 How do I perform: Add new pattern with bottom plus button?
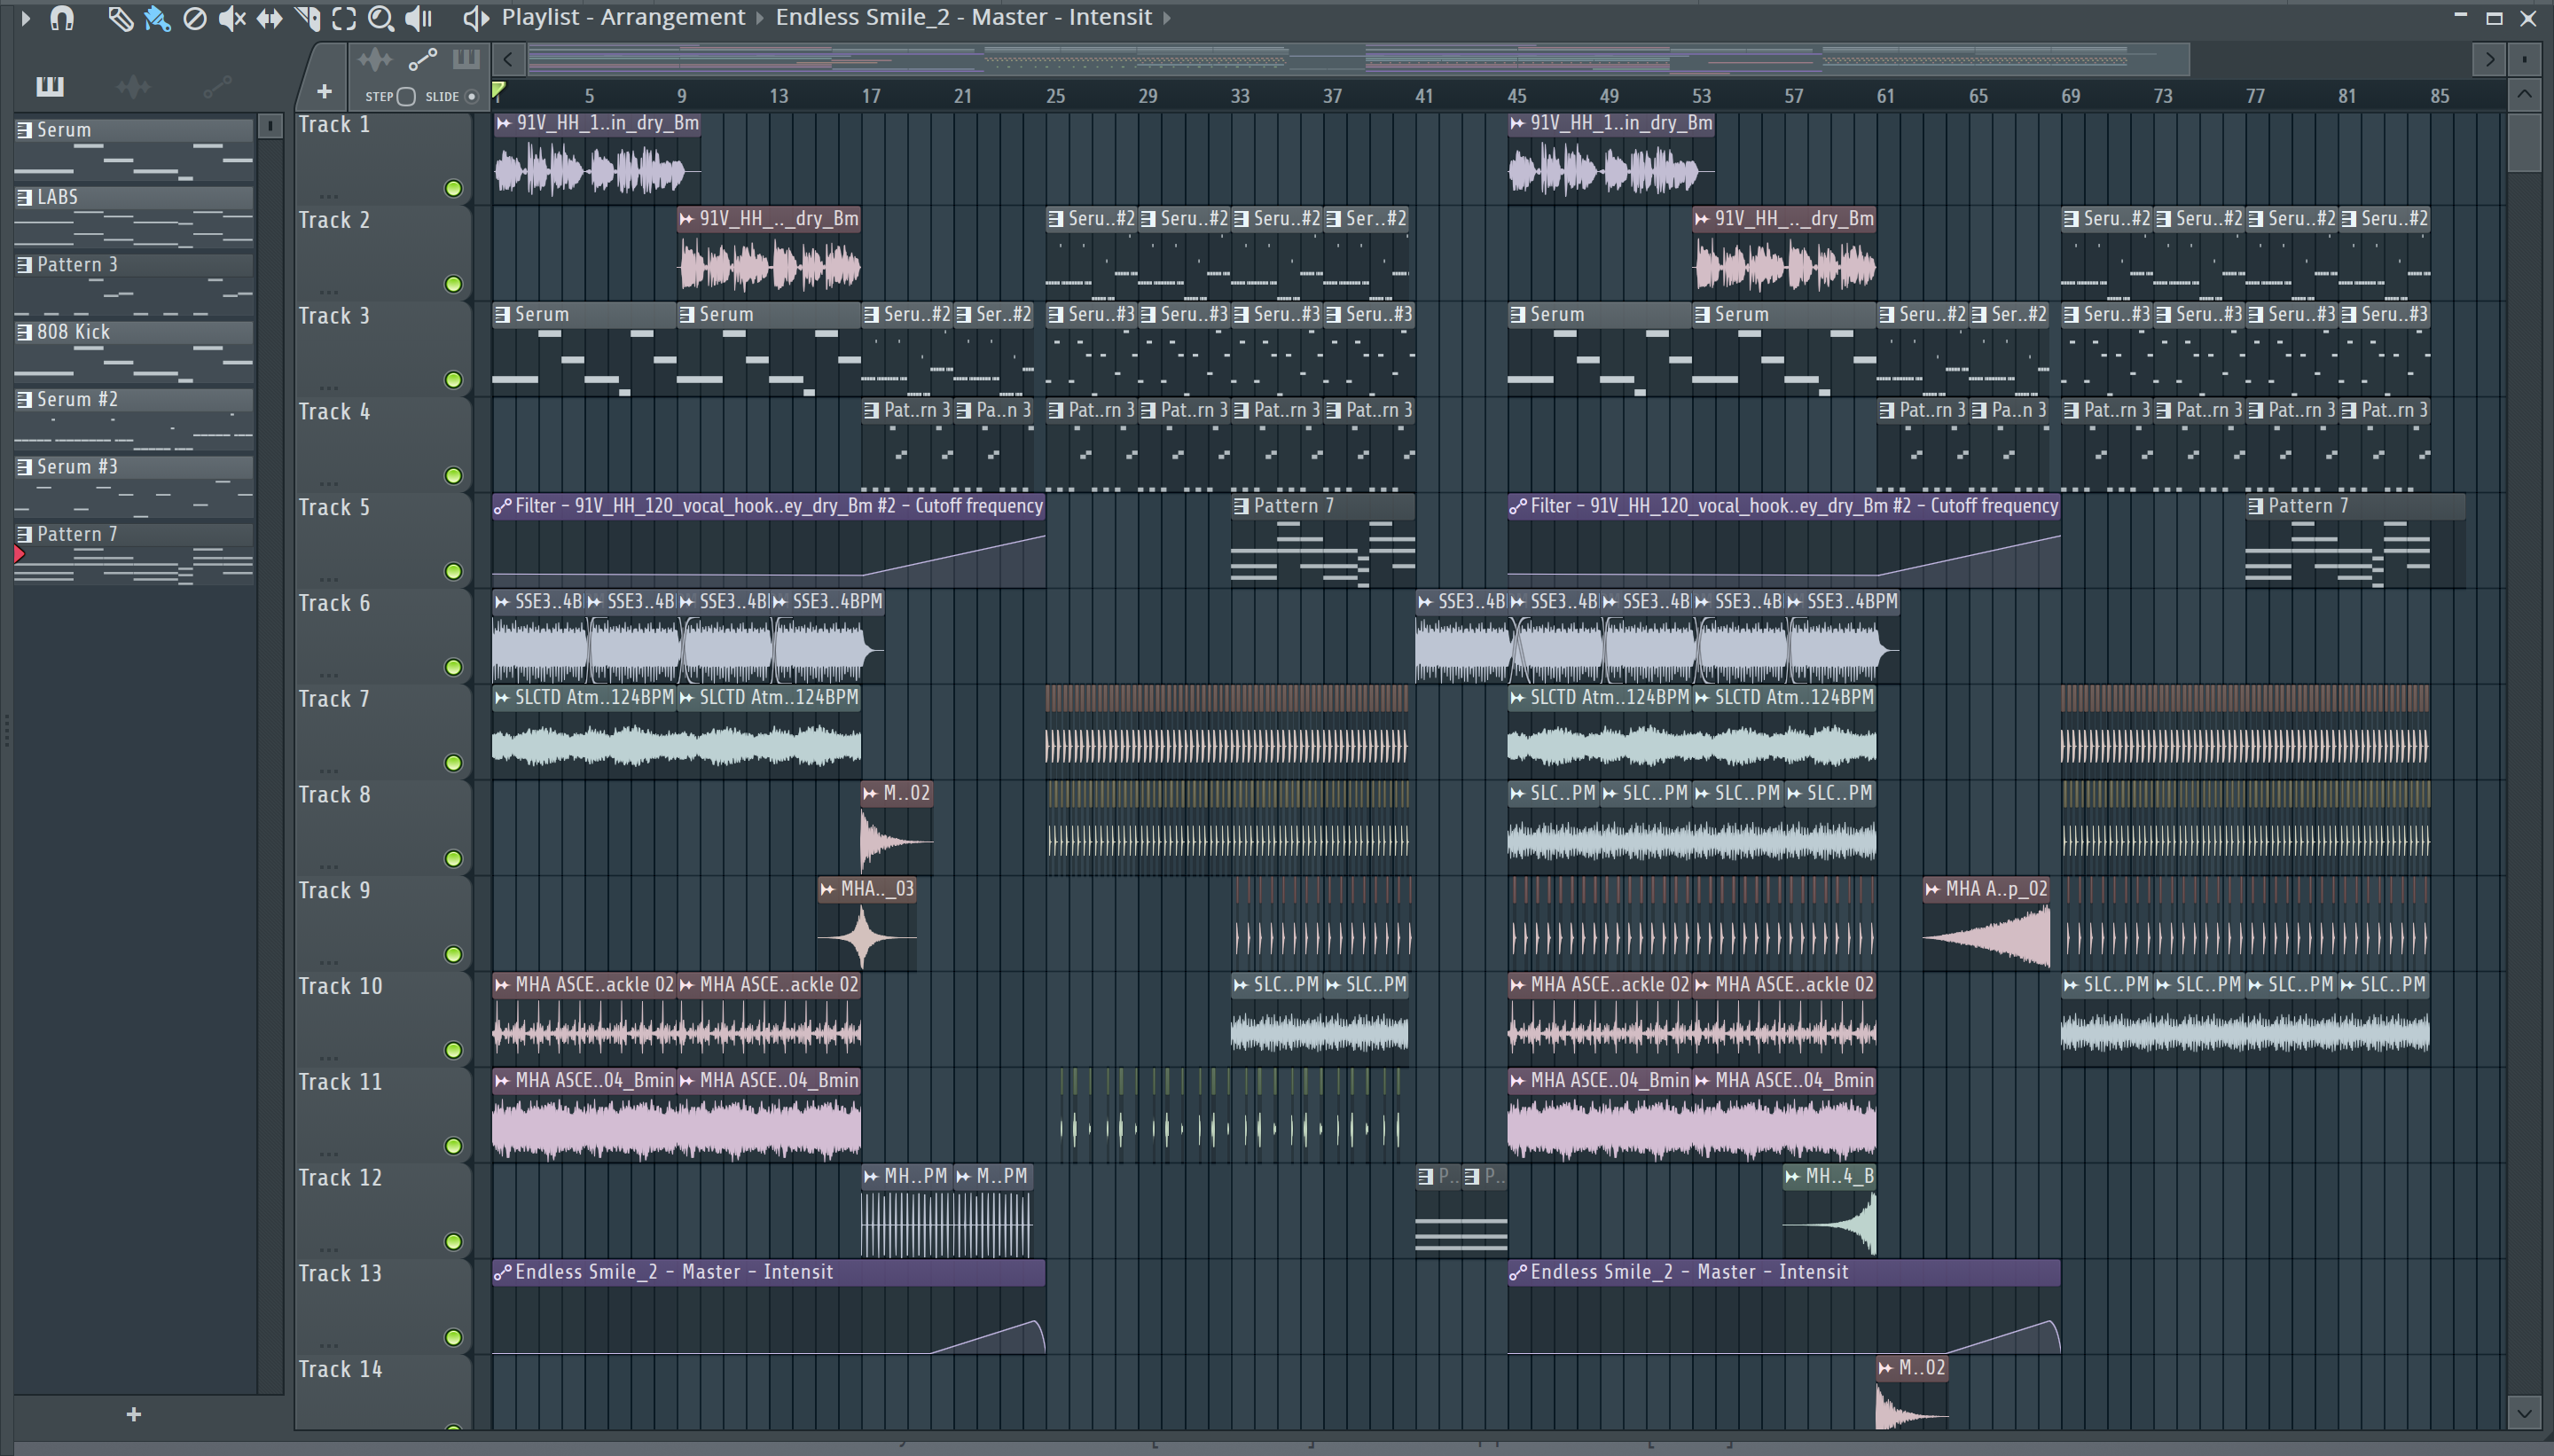[134, 1414]
